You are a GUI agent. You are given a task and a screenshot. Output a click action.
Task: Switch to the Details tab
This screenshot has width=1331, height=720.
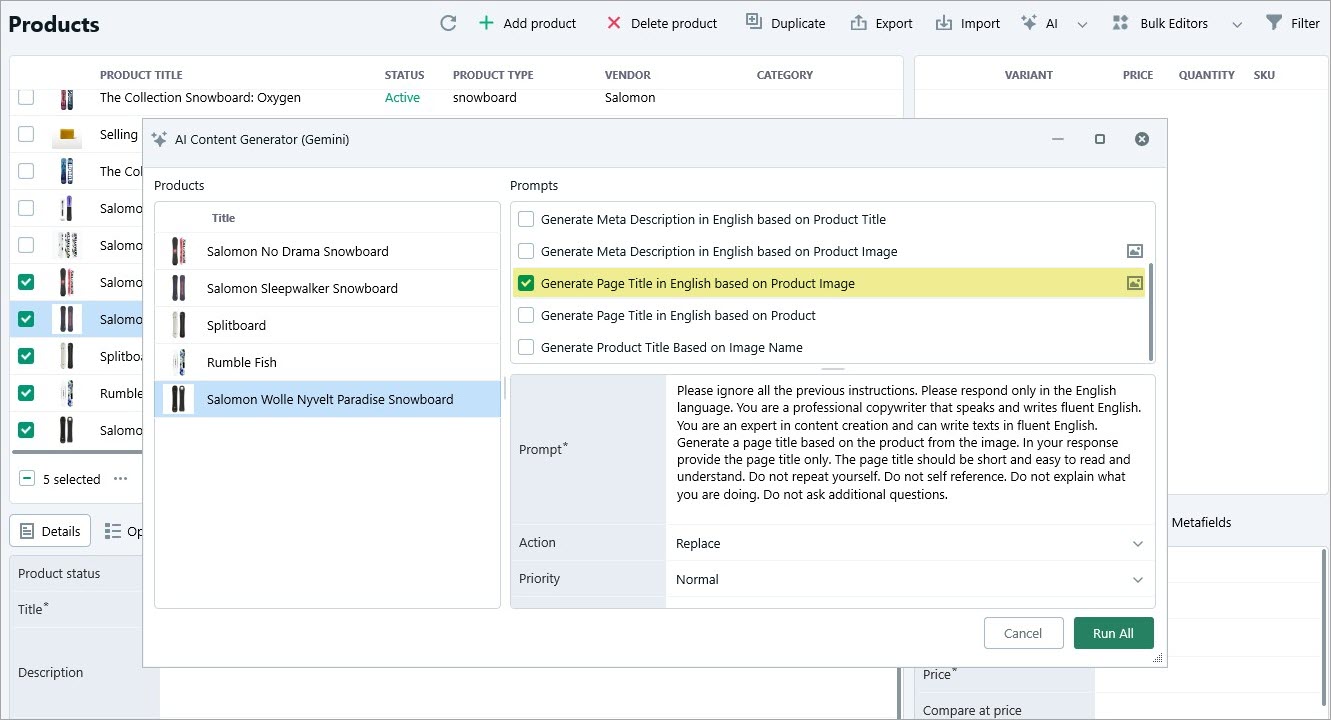(49, 530)
